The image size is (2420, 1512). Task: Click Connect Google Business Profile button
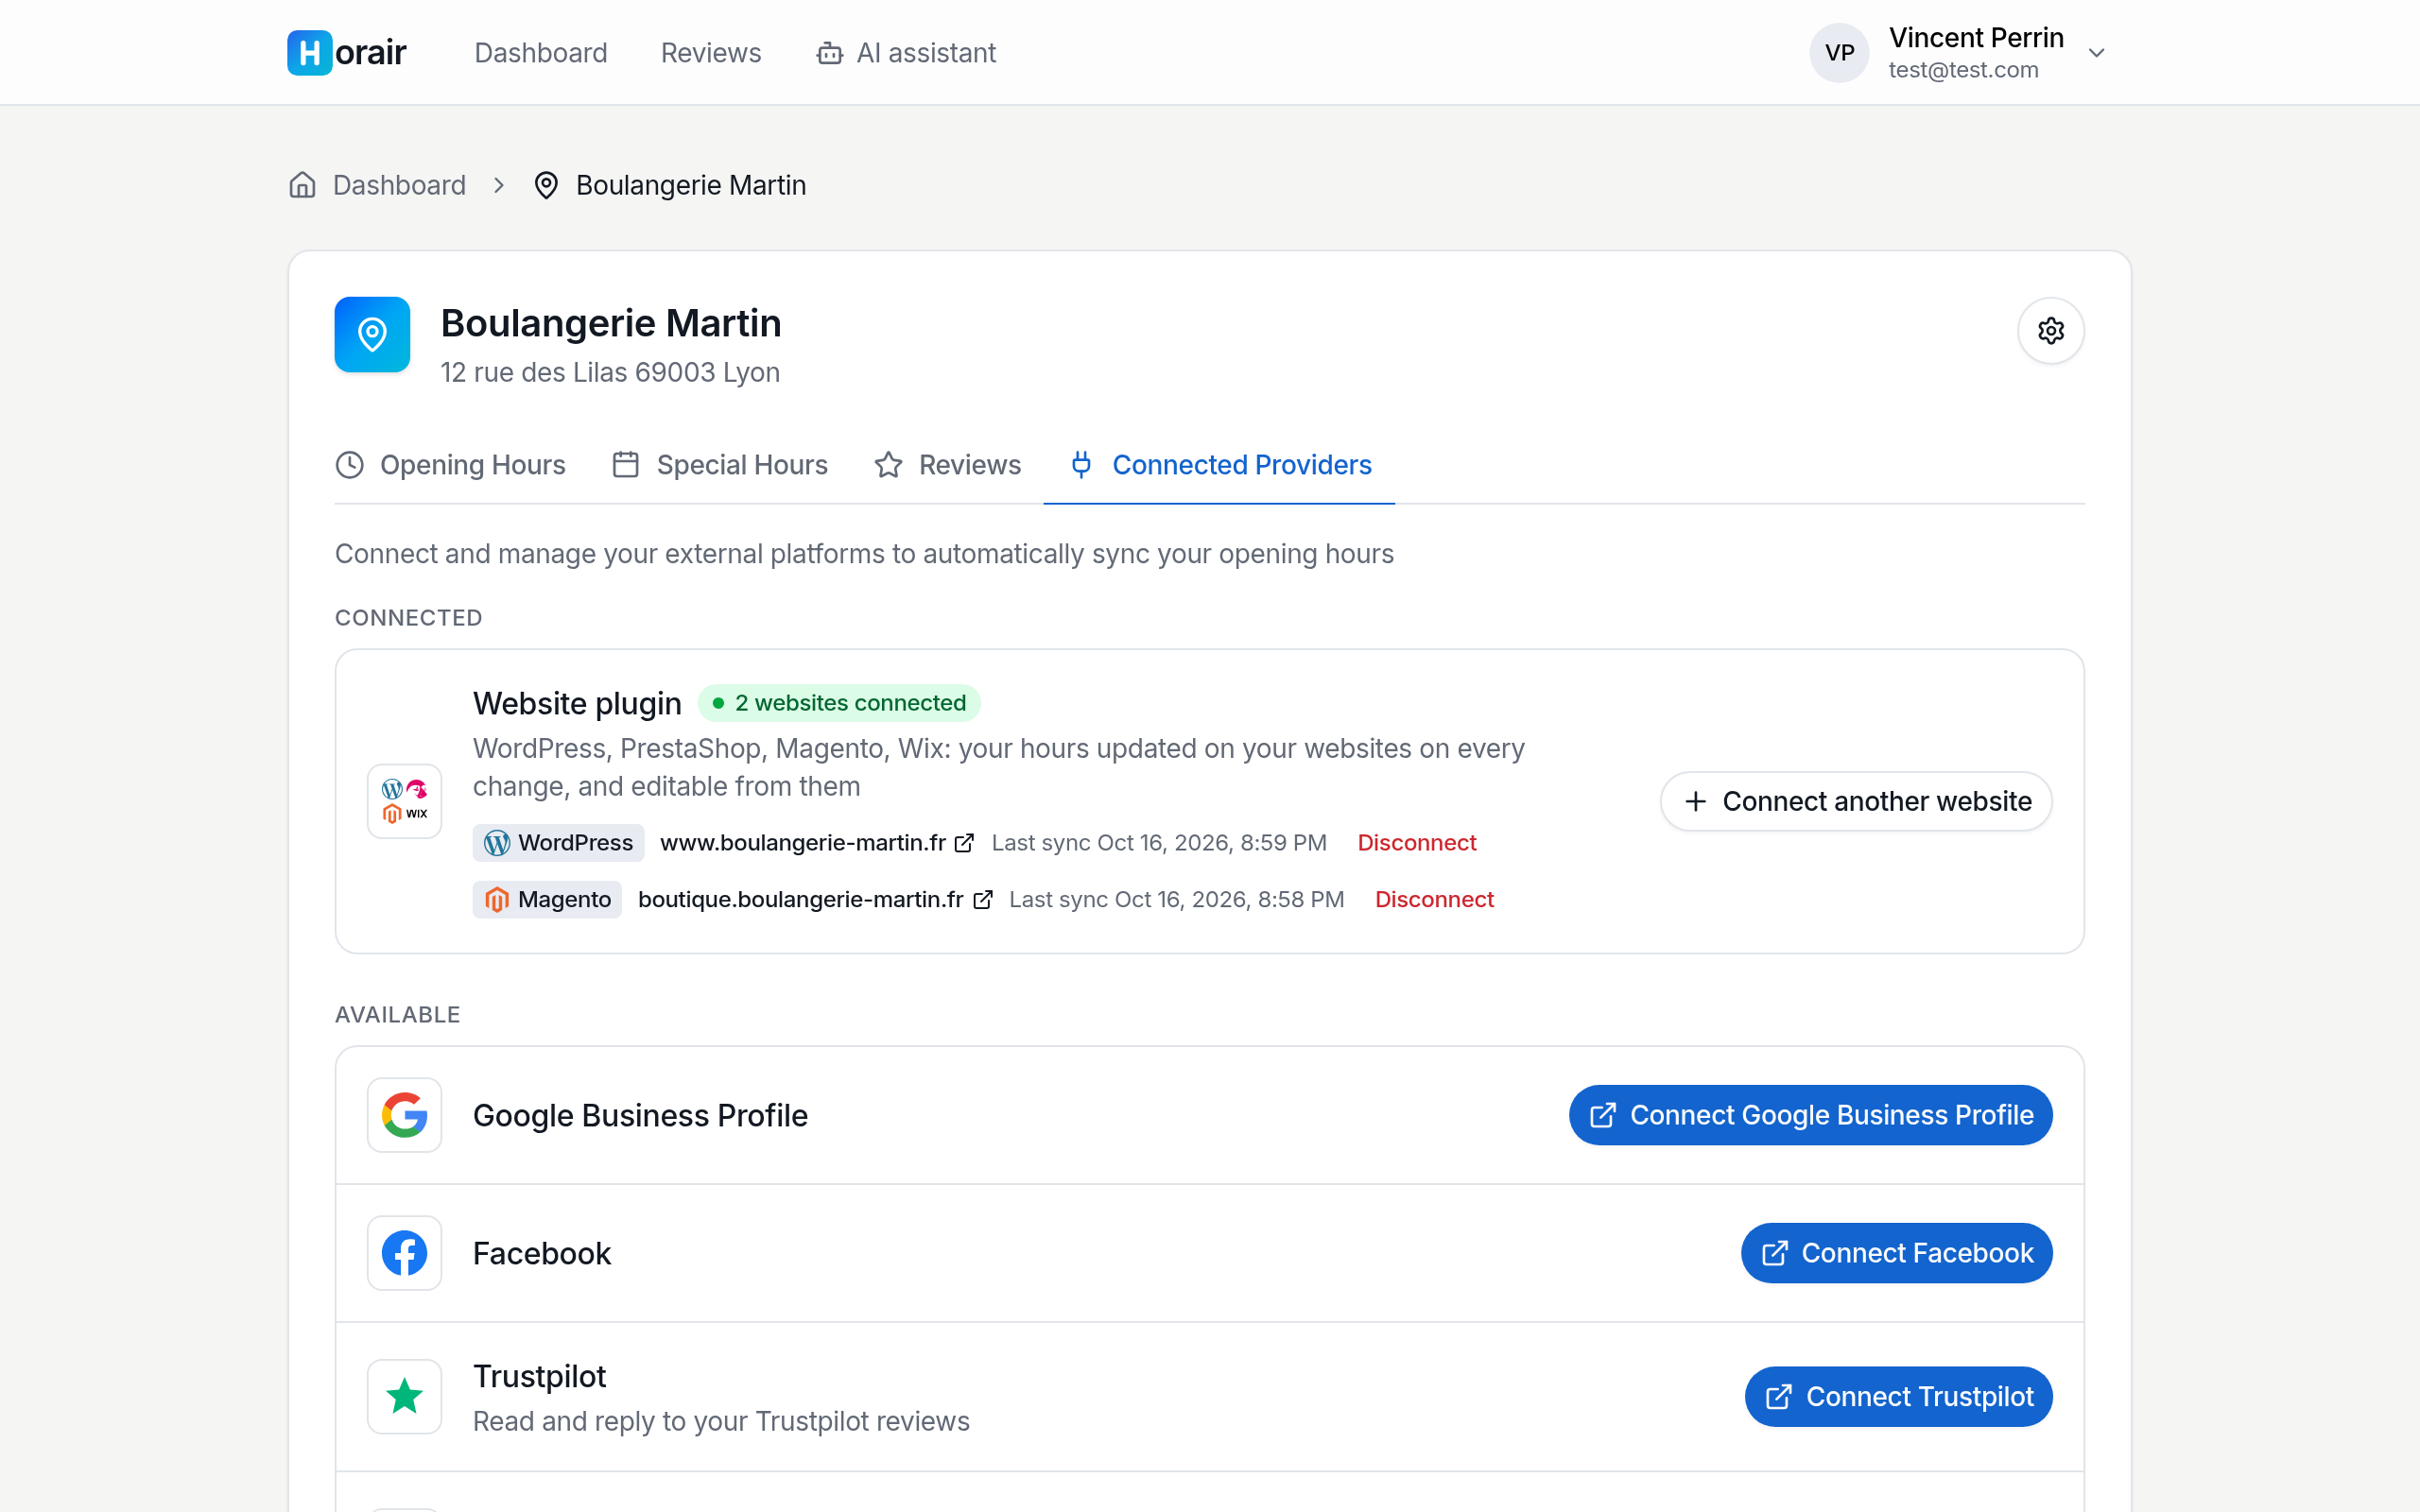pos(1810,1115)
